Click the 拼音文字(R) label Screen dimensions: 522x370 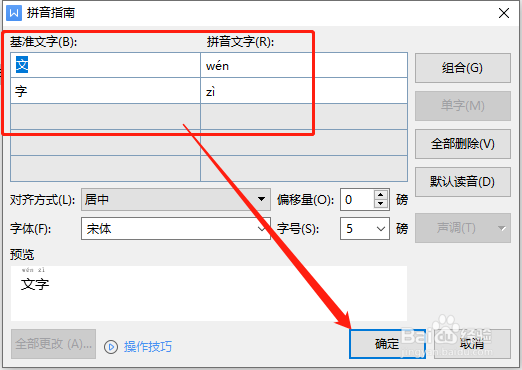[240, 42]
